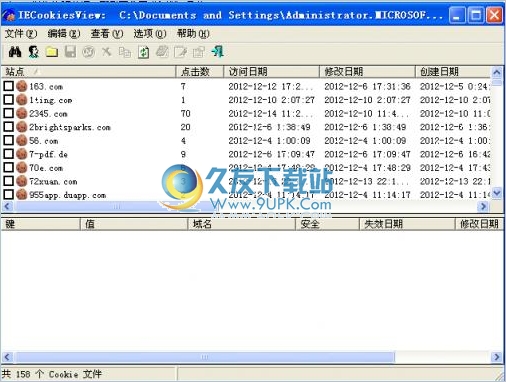Click the grayed open website icon
This screenshot has width=506, height=382.
click(x=88, y=52)
